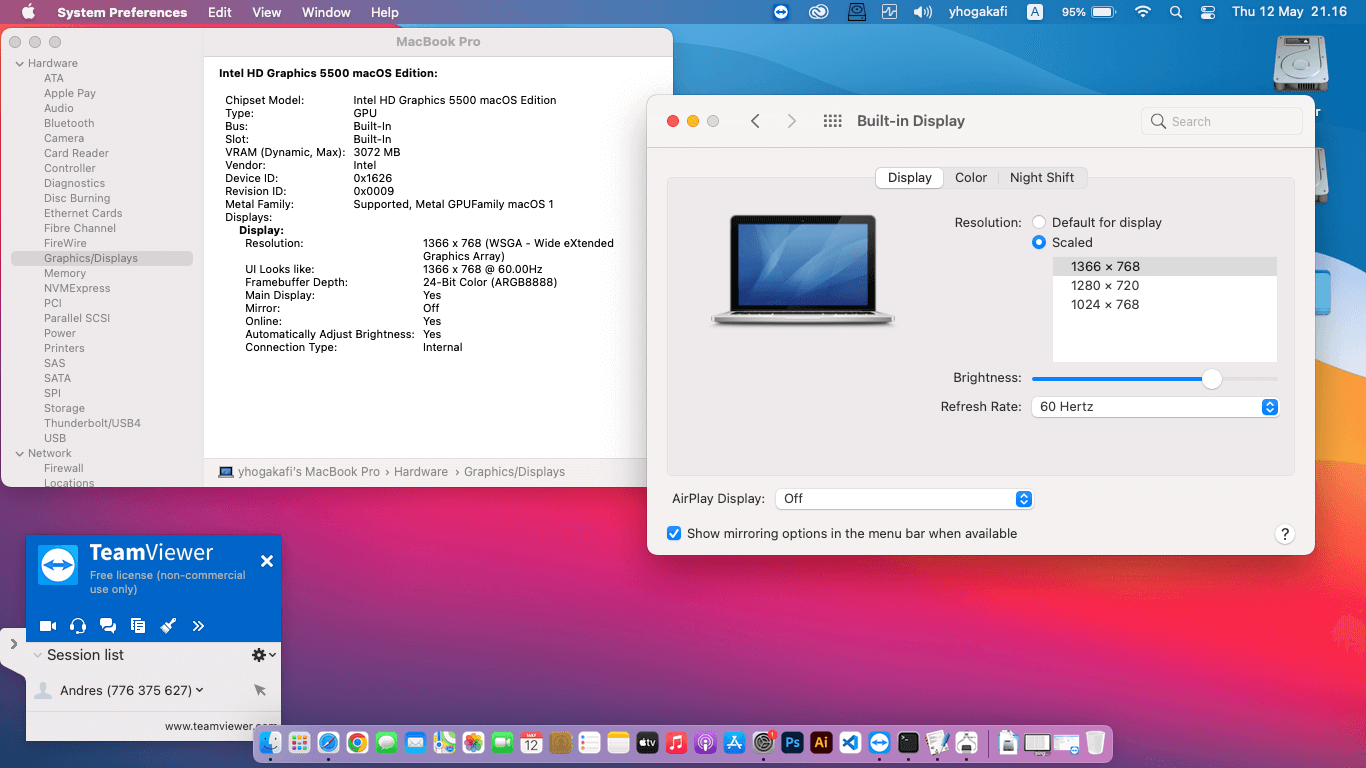This screenshot has height=768, width=1366.
Task: Open the Refresh Rate dropdown
Action: (x=1155, y=407)
